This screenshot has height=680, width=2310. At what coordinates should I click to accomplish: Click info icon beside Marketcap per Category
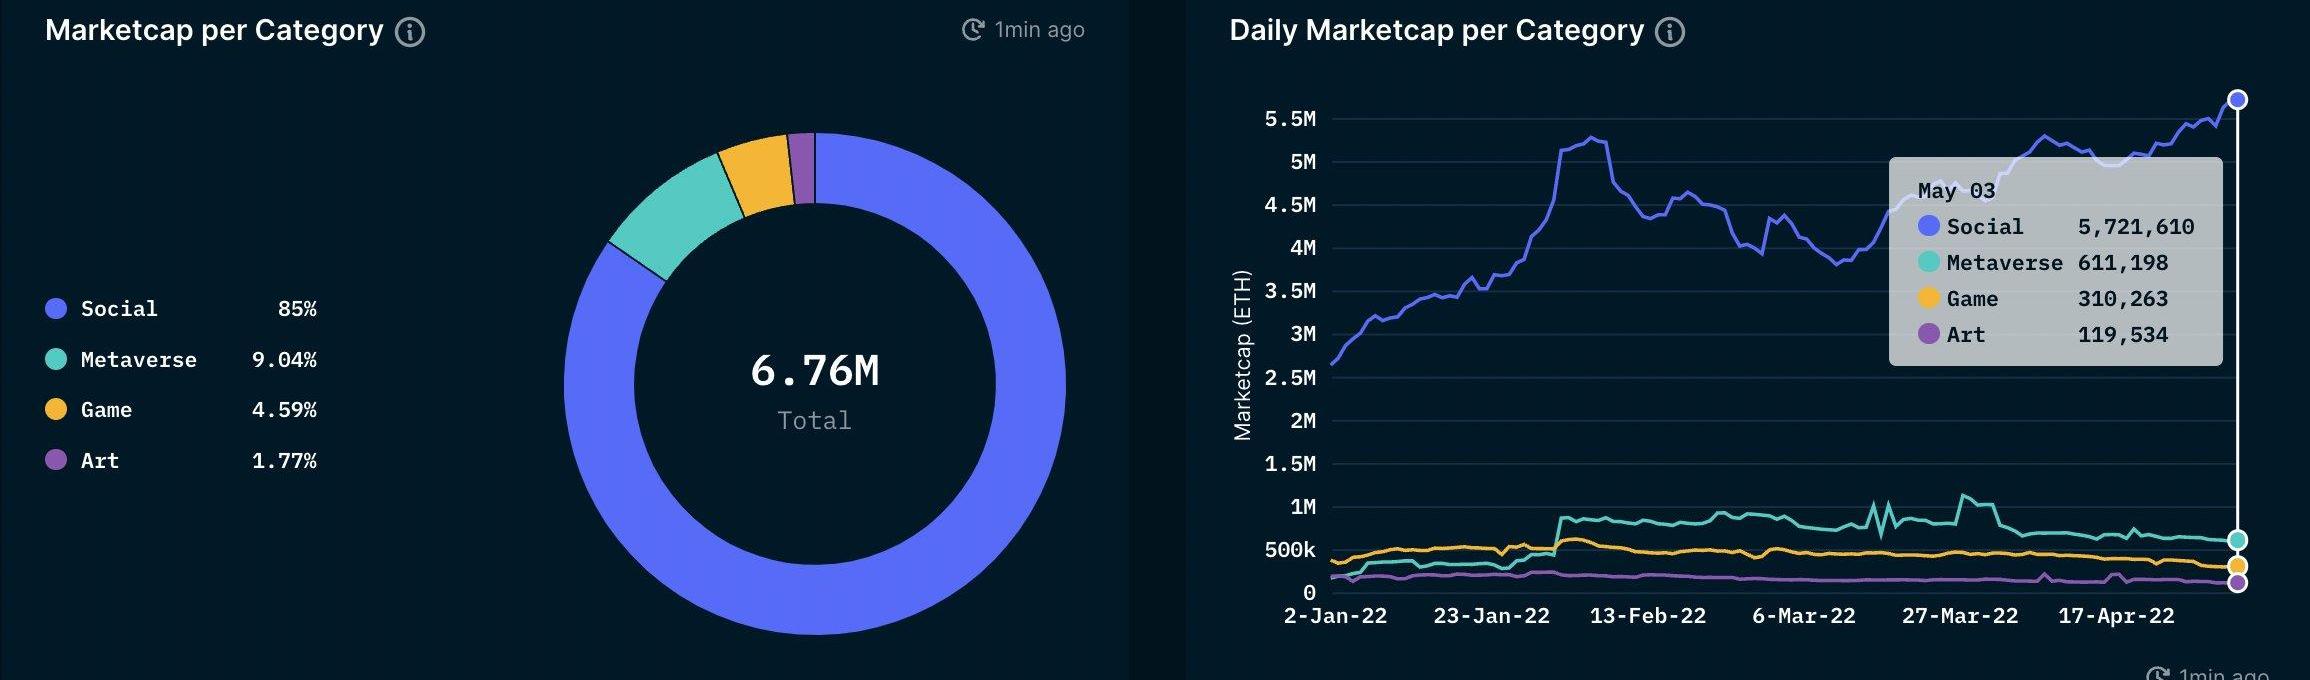click(x=410, y=32)
